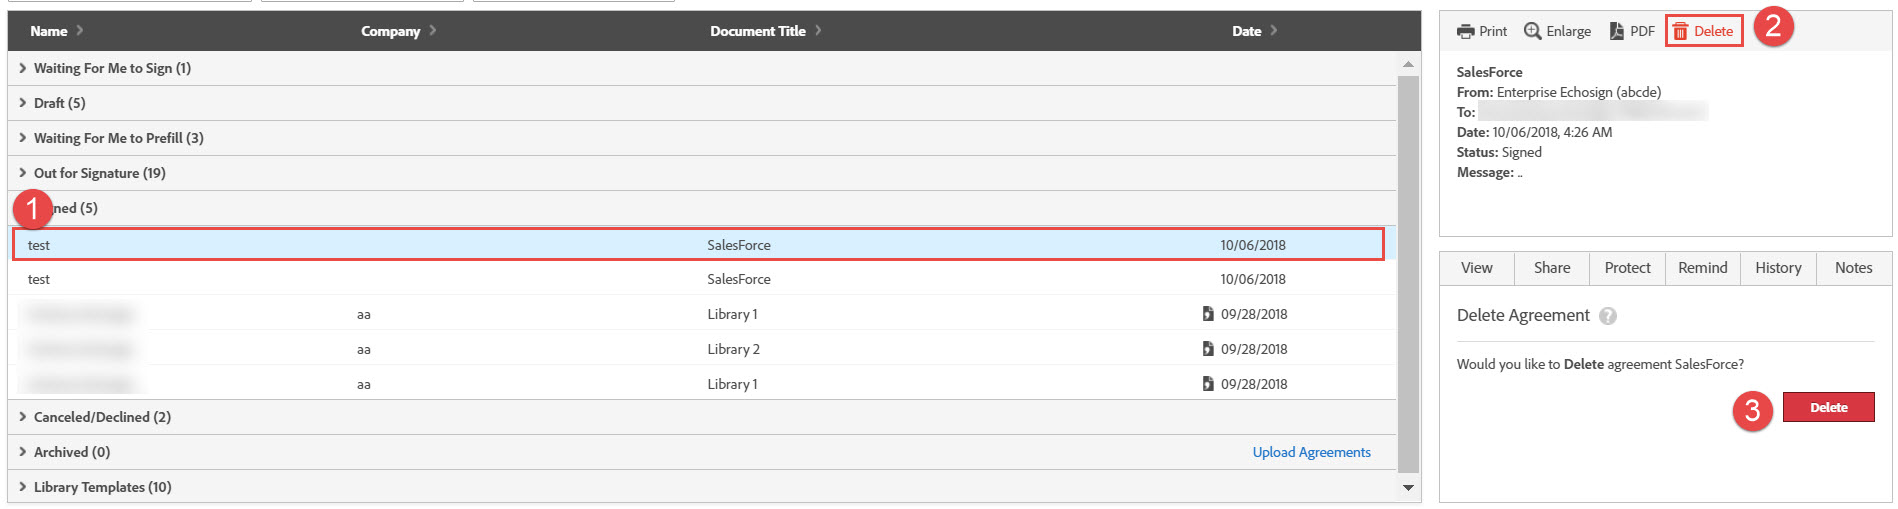Image resolution: width=1898 pixels, height=509 pixels.
Task: Open help icon beside Delete Agreement
Action: coord(1607,316)
